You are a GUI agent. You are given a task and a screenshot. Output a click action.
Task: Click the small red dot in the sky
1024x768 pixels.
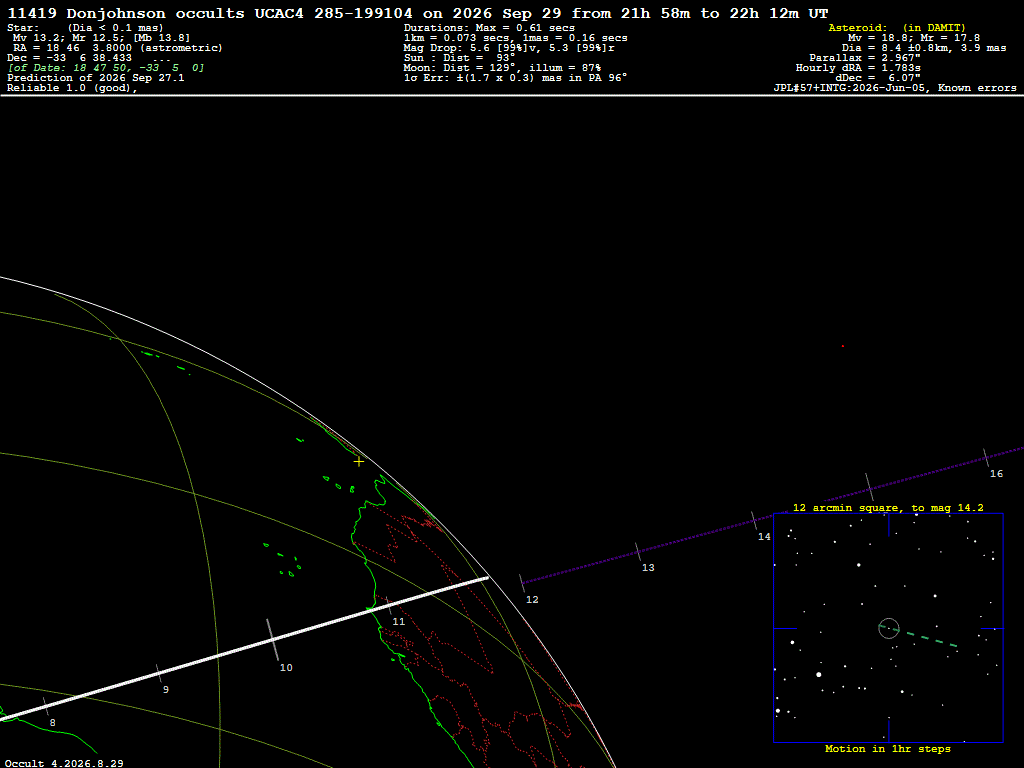[842, 346]
